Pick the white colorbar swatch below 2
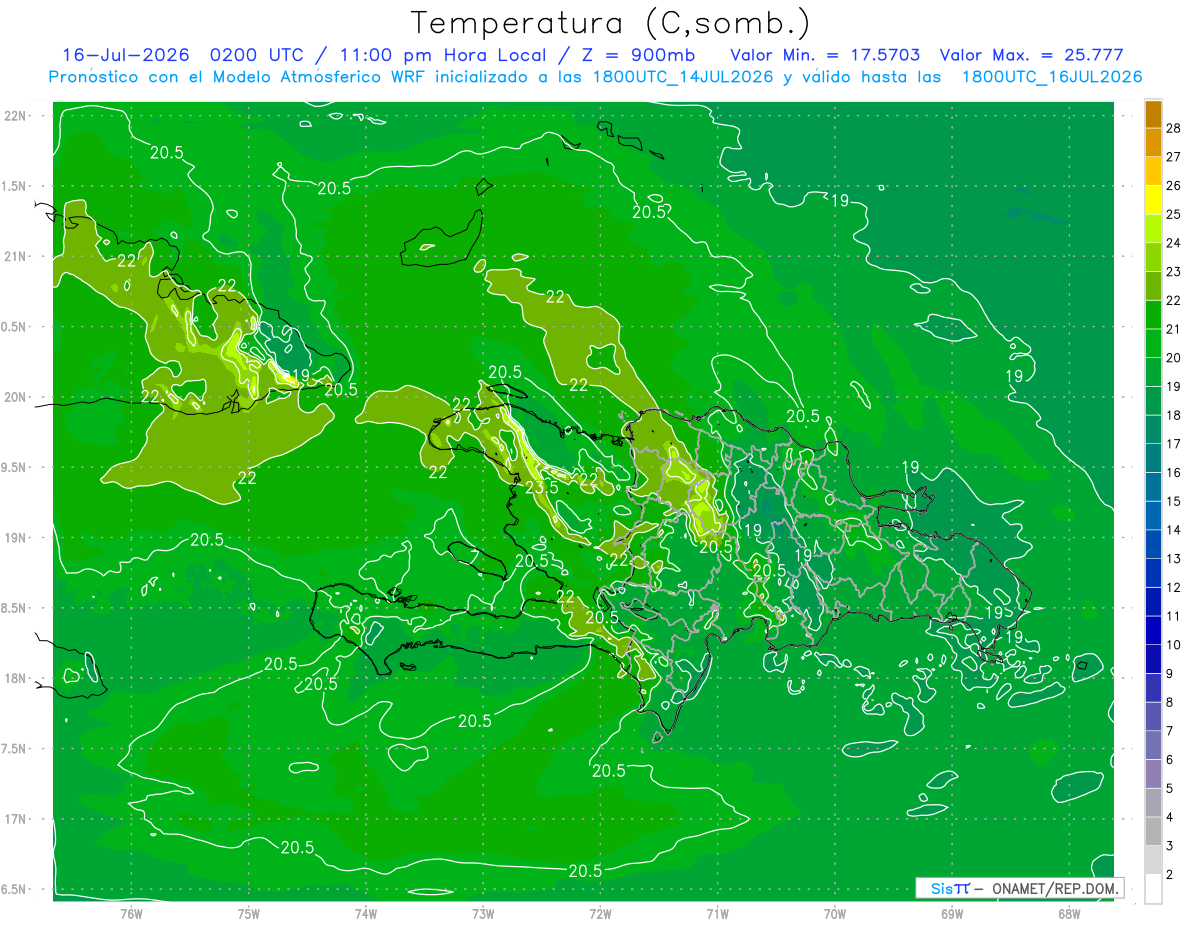Viewport: 1200px width, 927px height. point(1153,889)
